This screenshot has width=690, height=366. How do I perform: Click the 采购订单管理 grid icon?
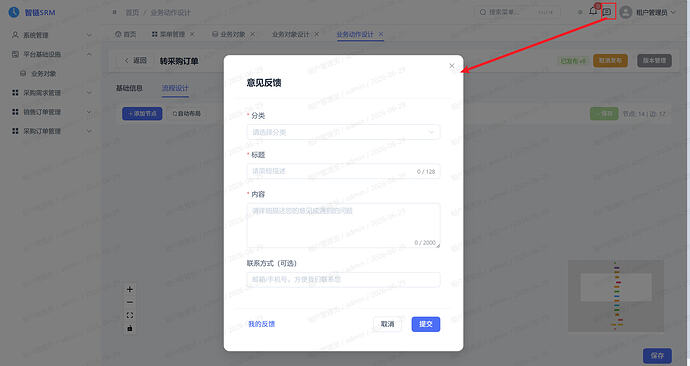point(15,131)
